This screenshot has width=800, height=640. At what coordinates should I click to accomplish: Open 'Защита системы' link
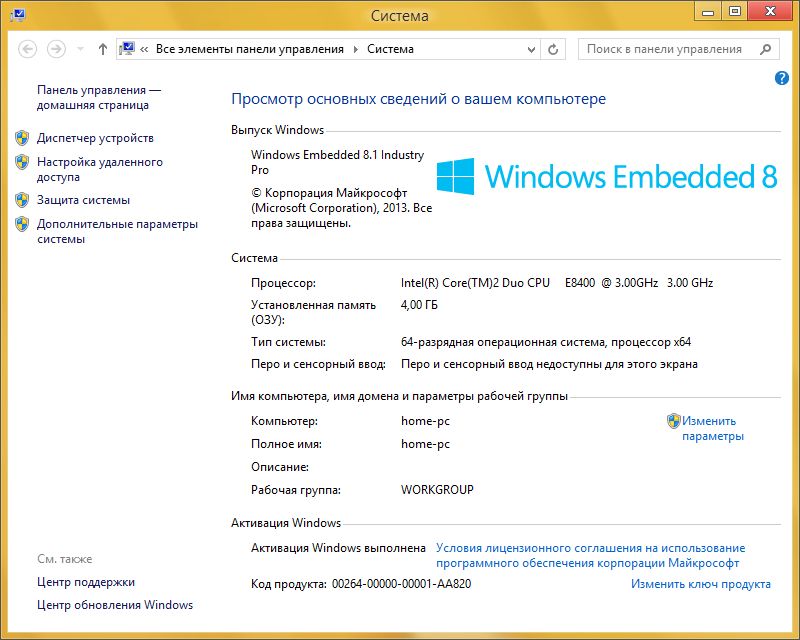click(83, 200)
